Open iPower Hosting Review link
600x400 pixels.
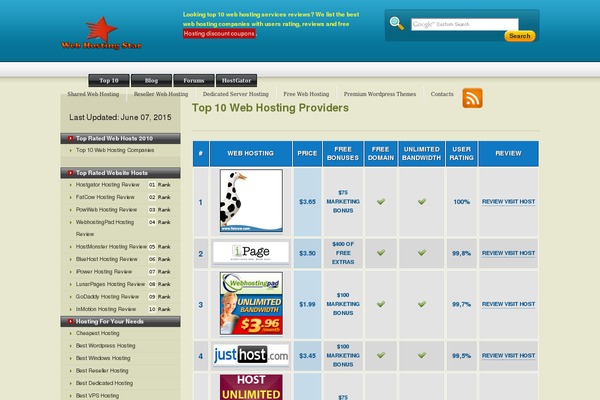point(104,272)
